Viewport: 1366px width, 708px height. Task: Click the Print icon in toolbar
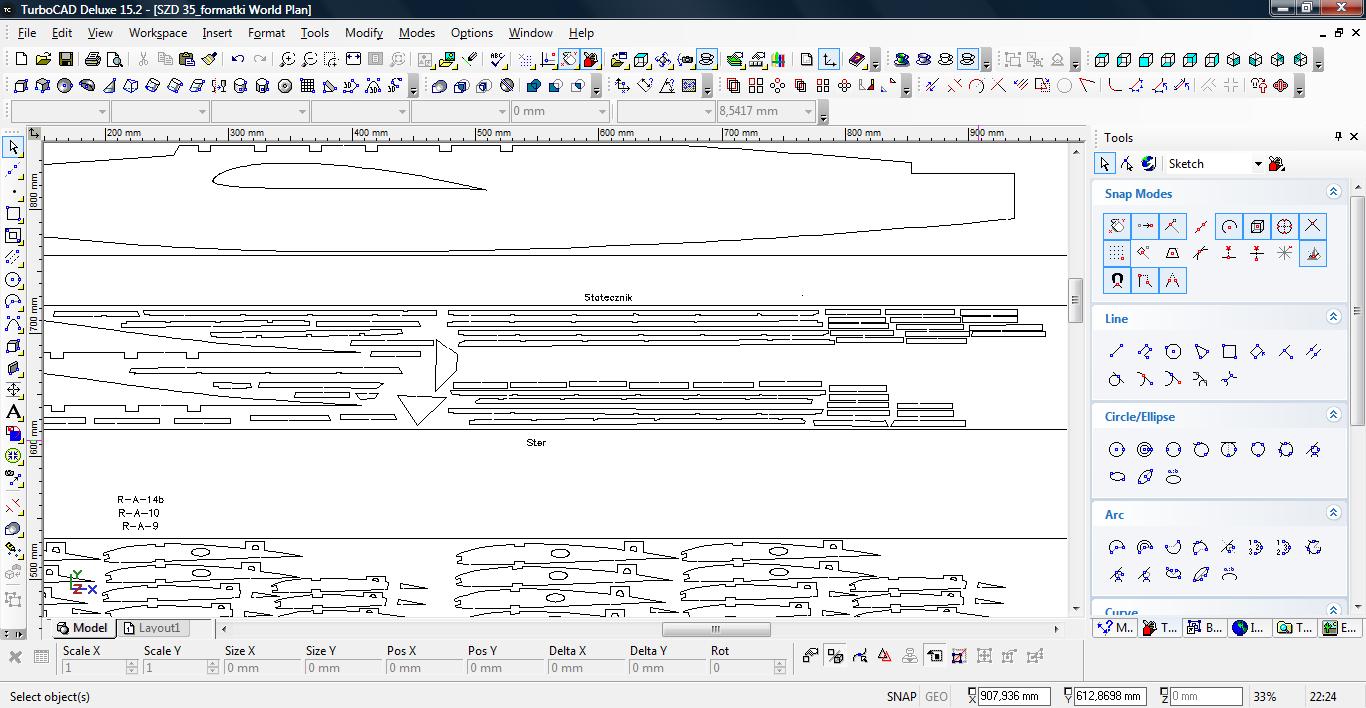(x=93, y=60)
